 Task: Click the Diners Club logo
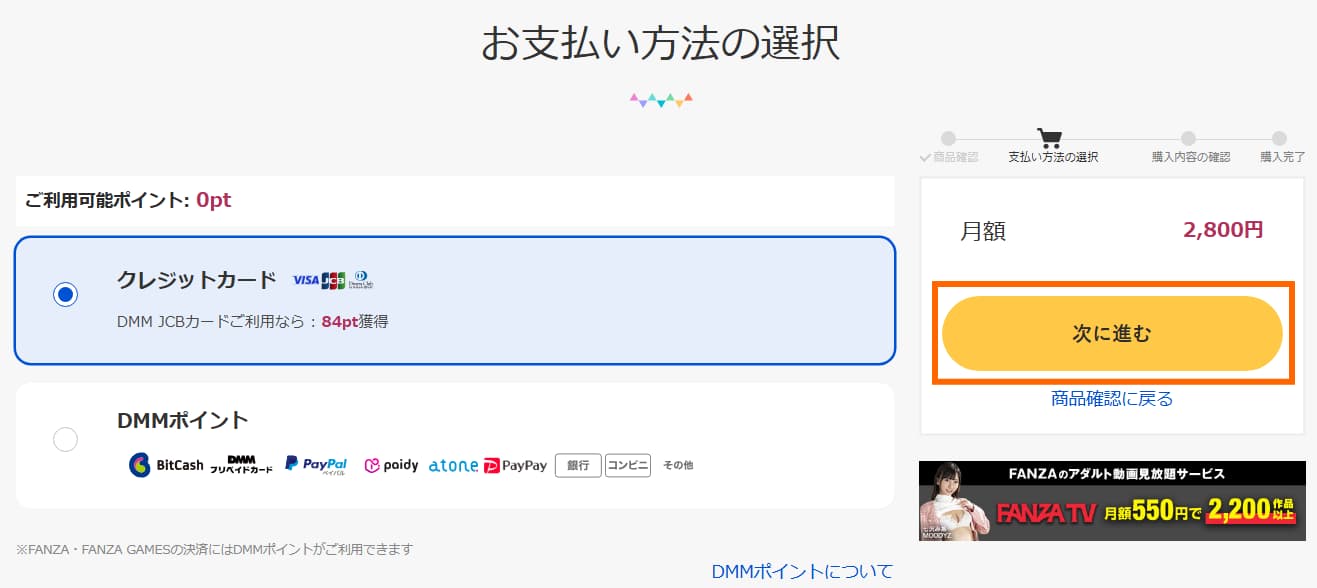pos(361,278)
